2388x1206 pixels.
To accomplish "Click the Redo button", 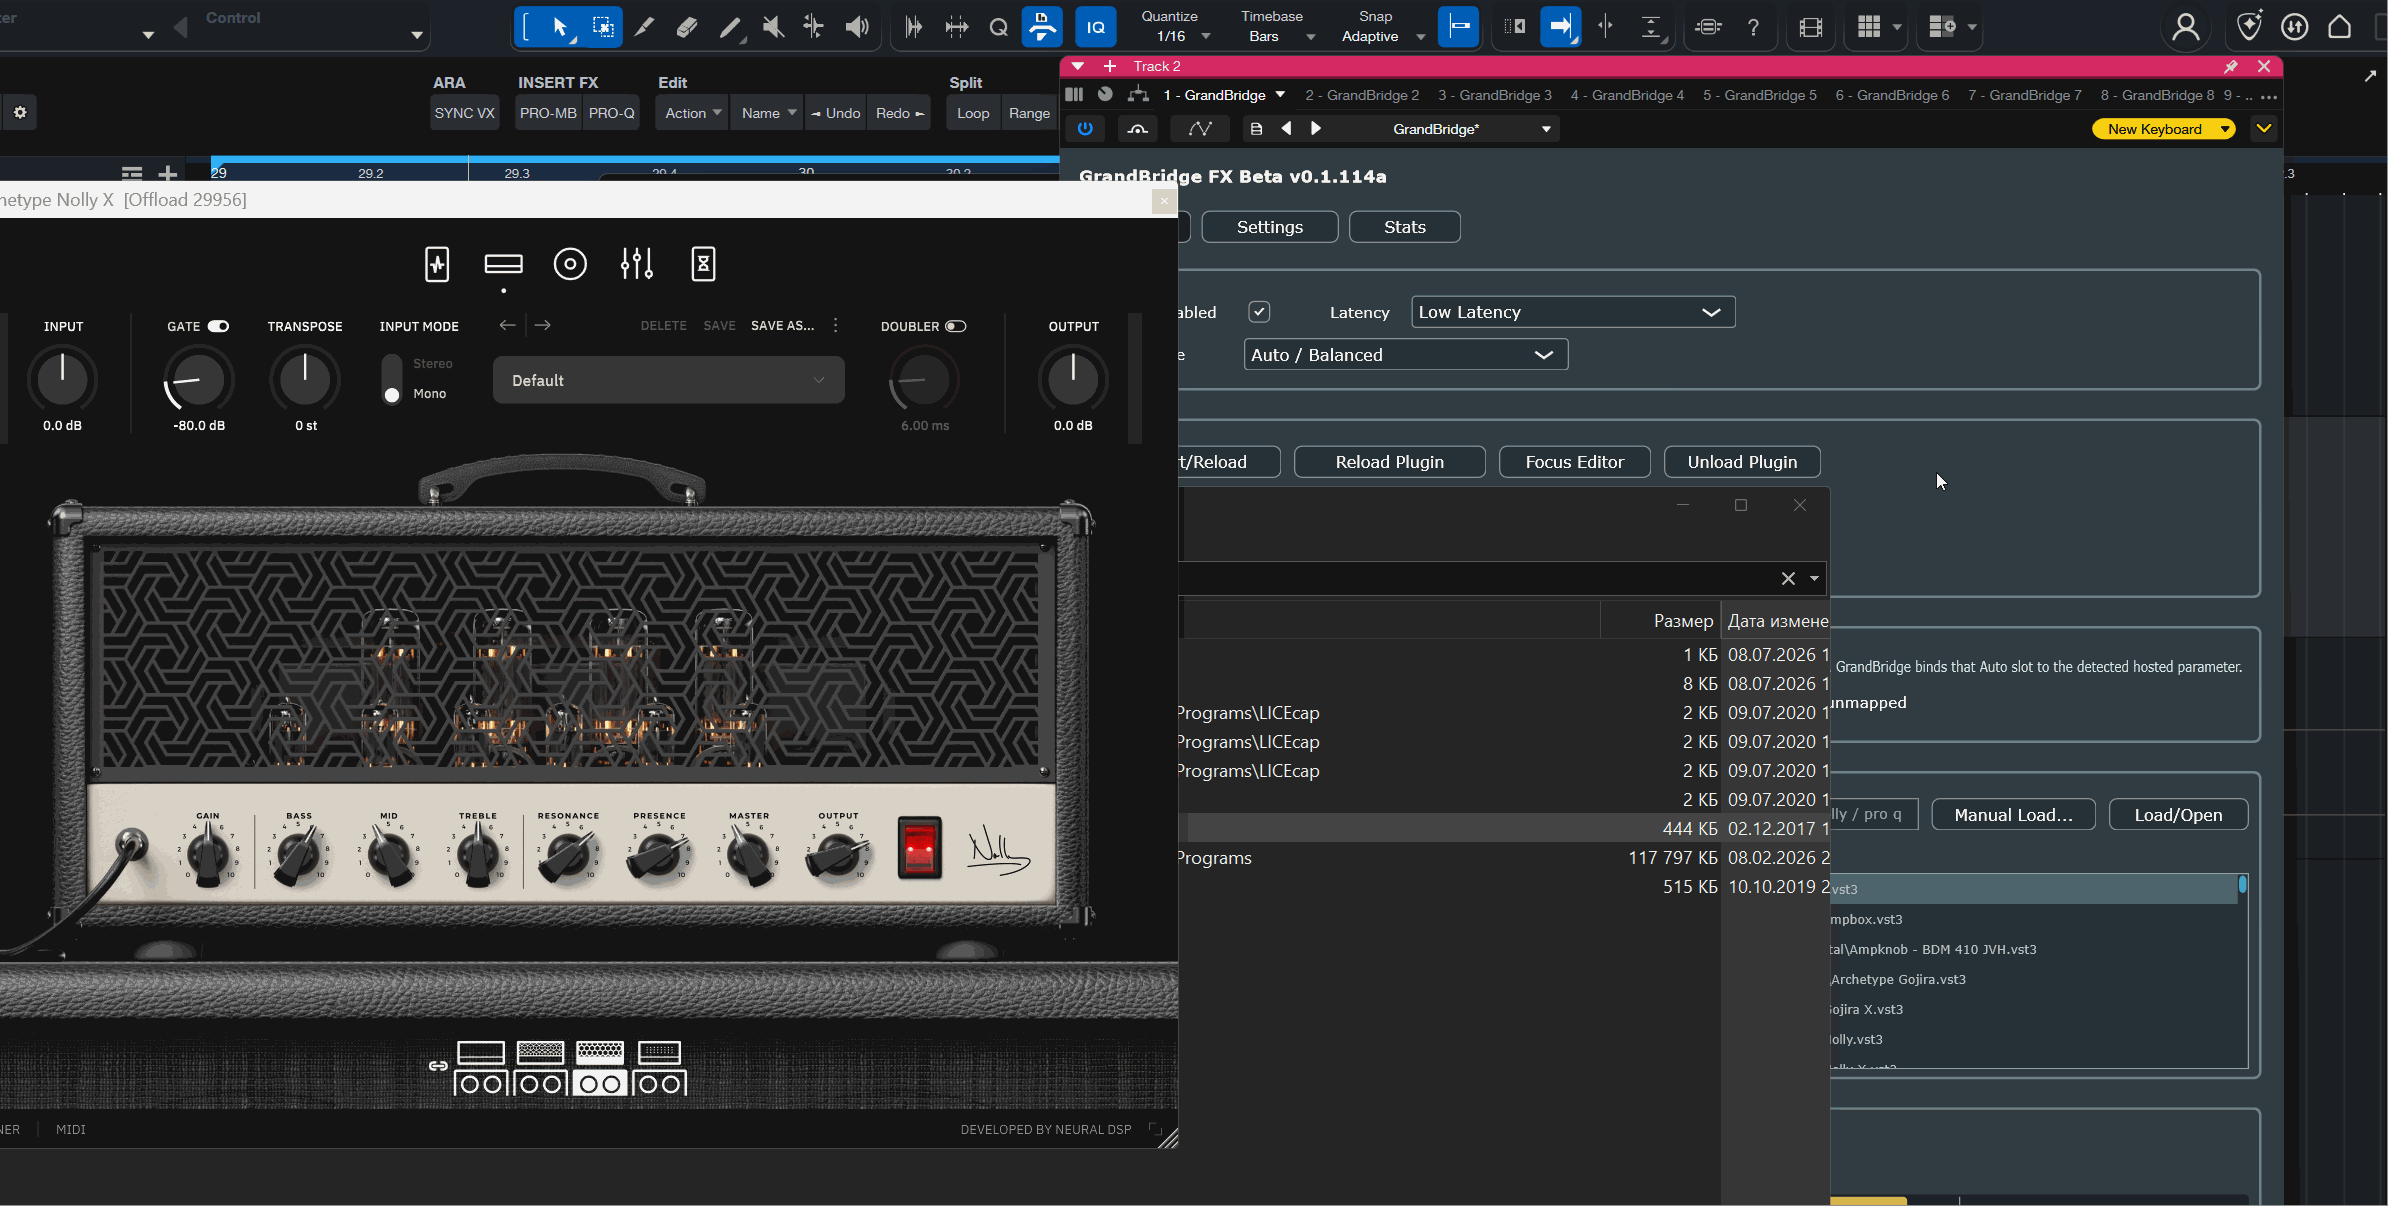I will click(x=899, y=113).
